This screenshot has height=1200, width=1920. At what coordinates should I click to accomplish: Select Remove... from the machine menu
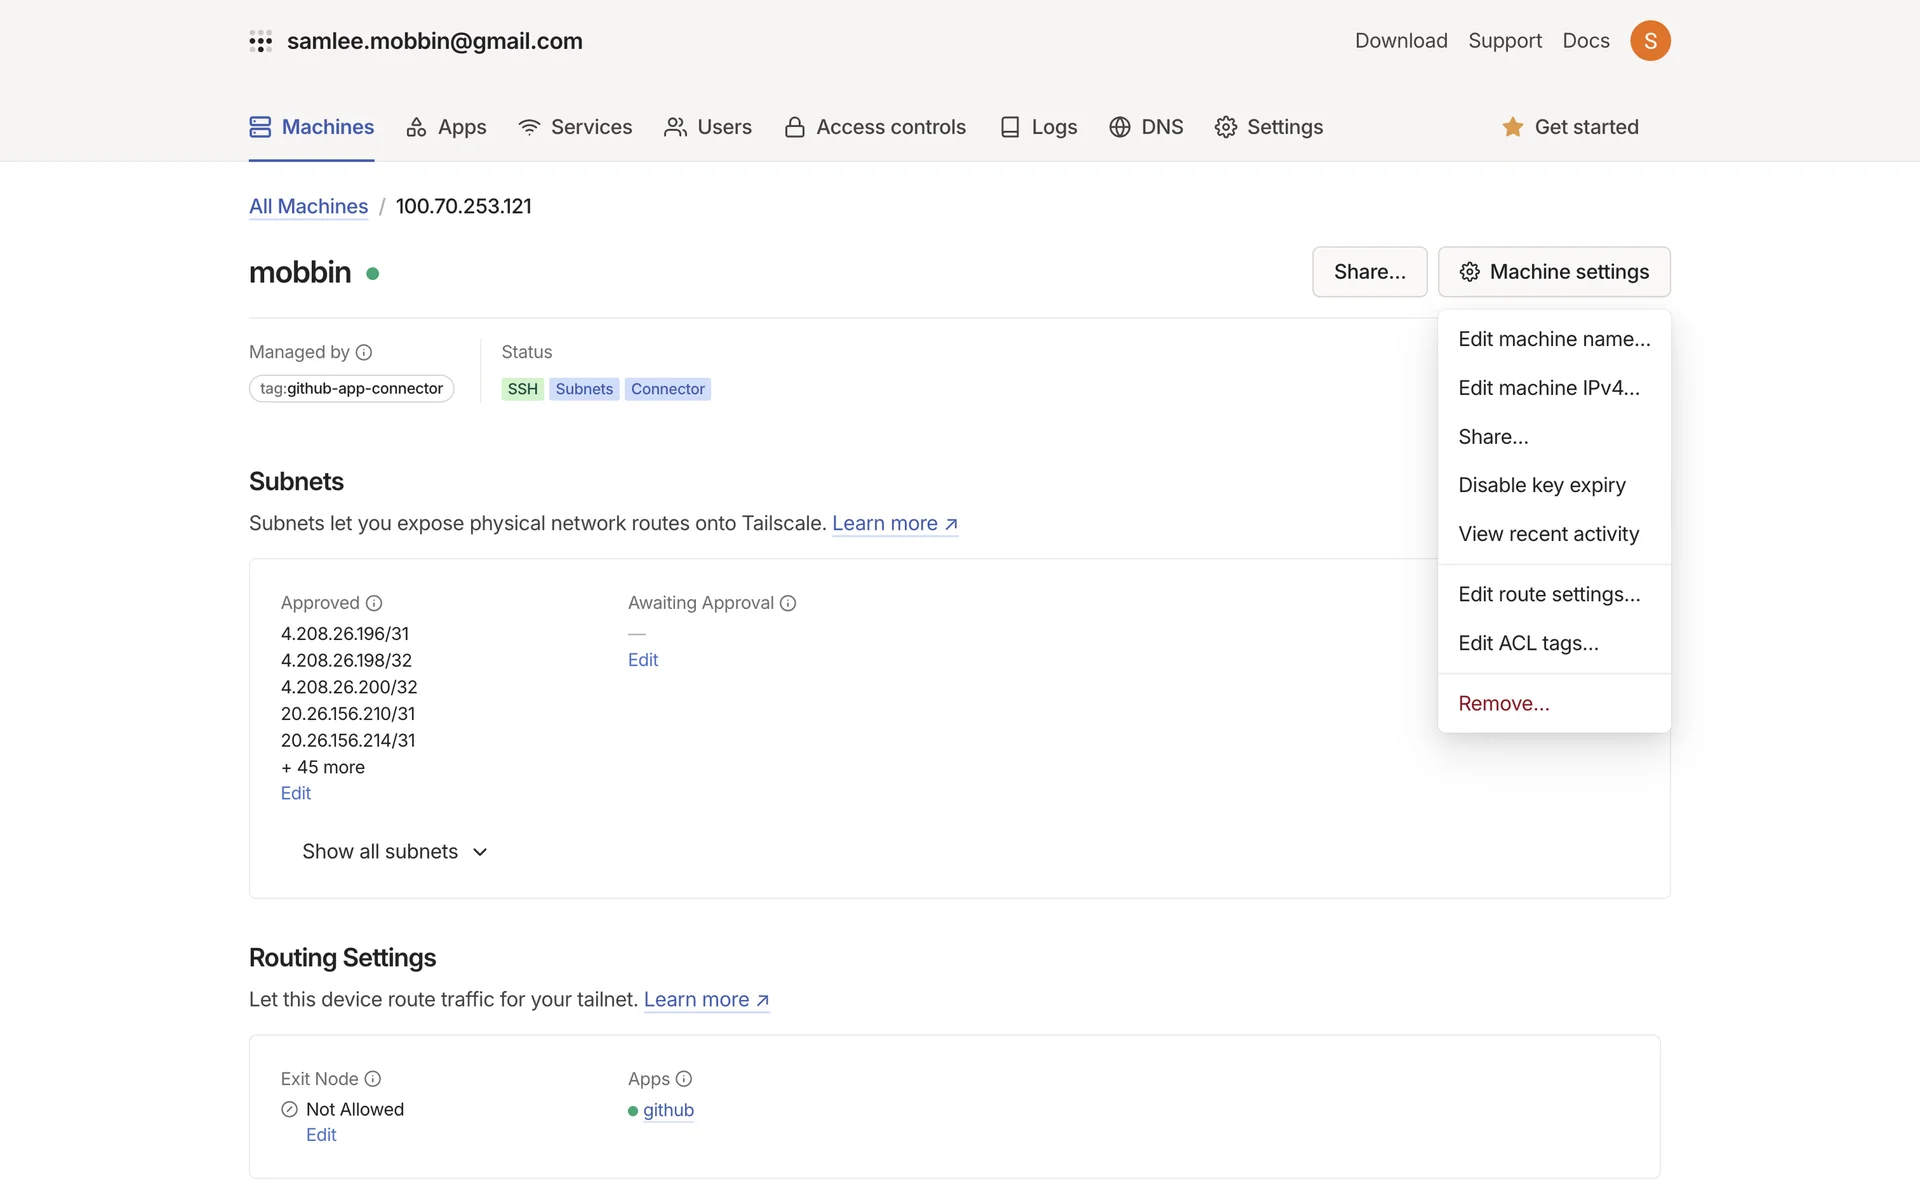tap(1503, 703)
